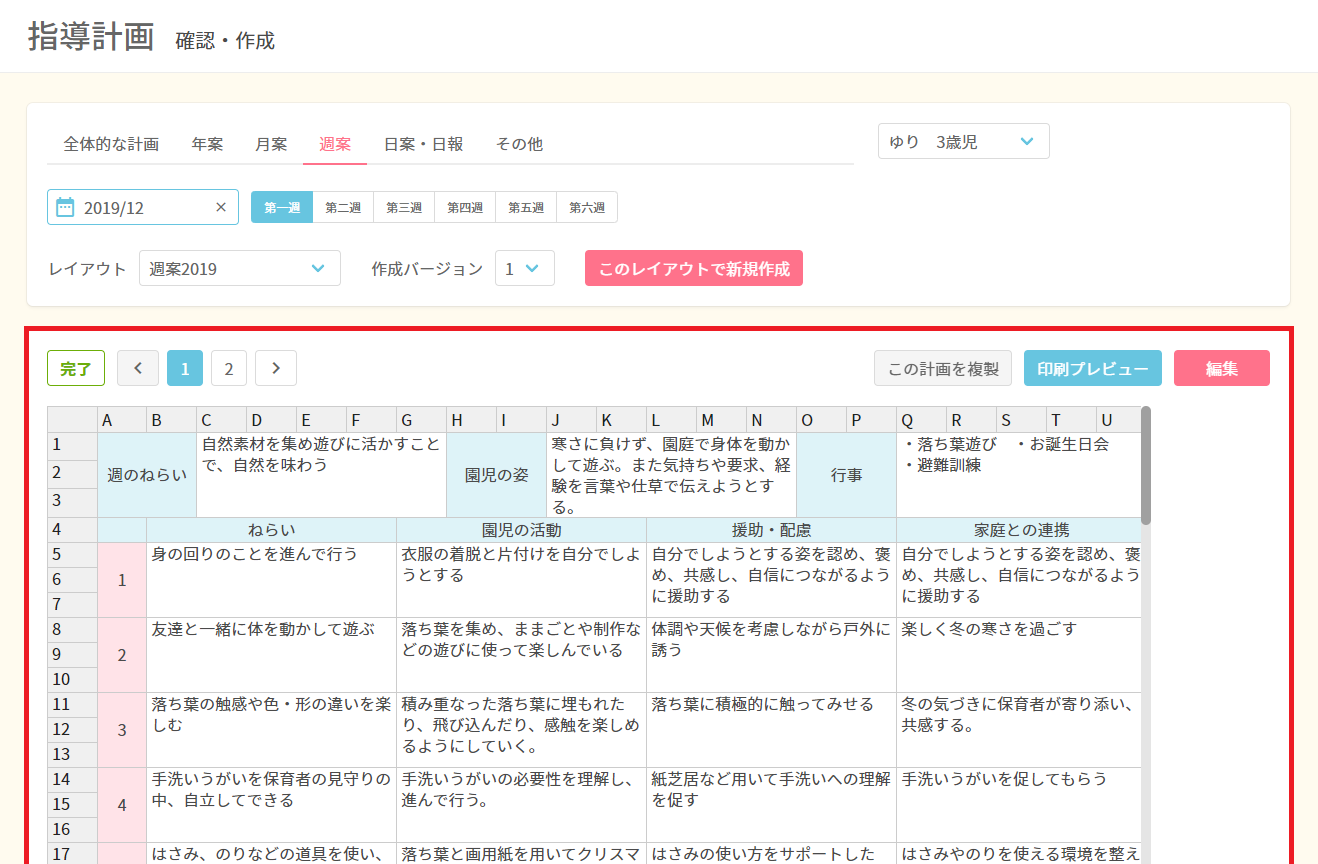This screenshot has height=864, width=1318.
Task: Click the 週のねらい label cell
Action: pos(147,475)
